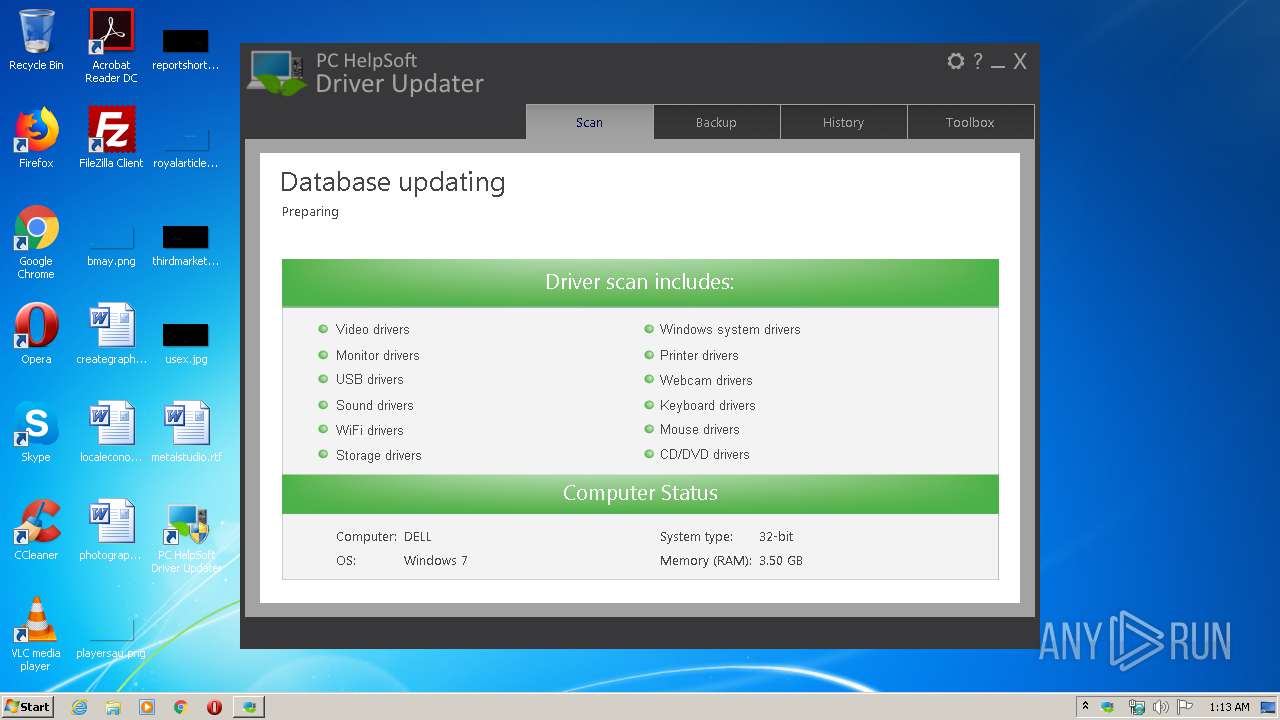Switch to the Scan tab
The image size is (1280, 720).
pos(590,122)
